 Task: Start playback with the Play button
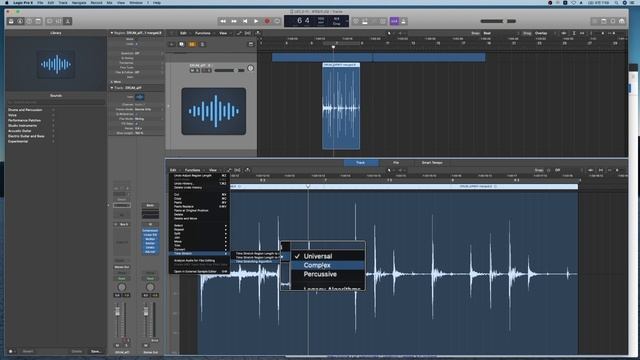pos(256,21)
